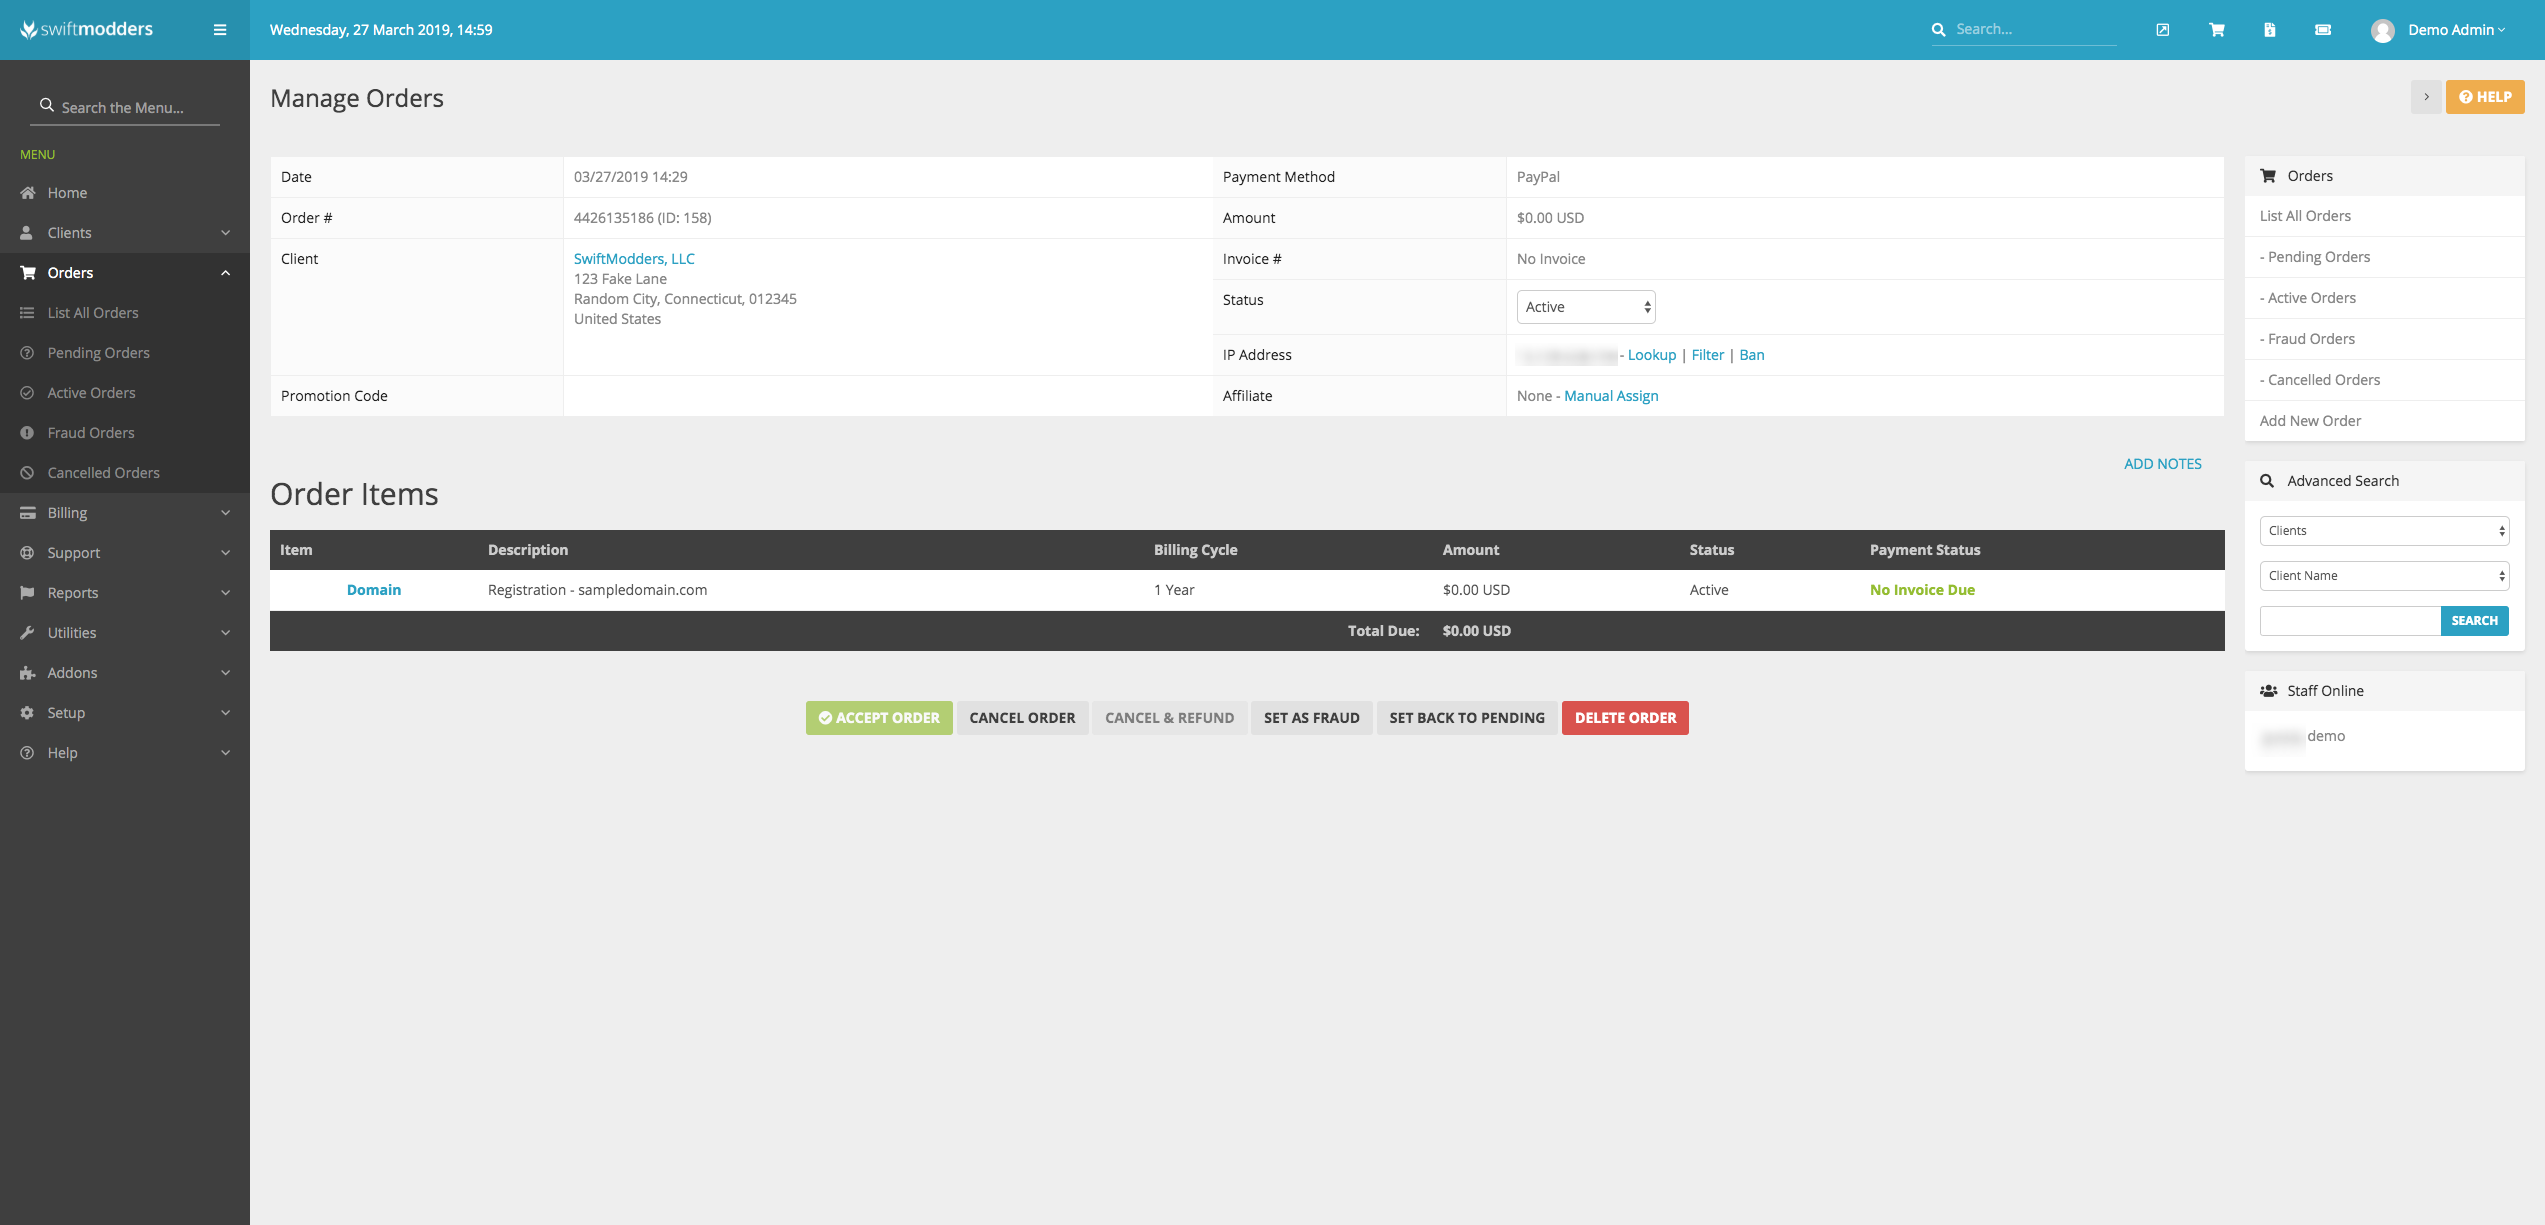Focus the advanced search text field
2545x1225 pixels.
(x=2349, y=621)
